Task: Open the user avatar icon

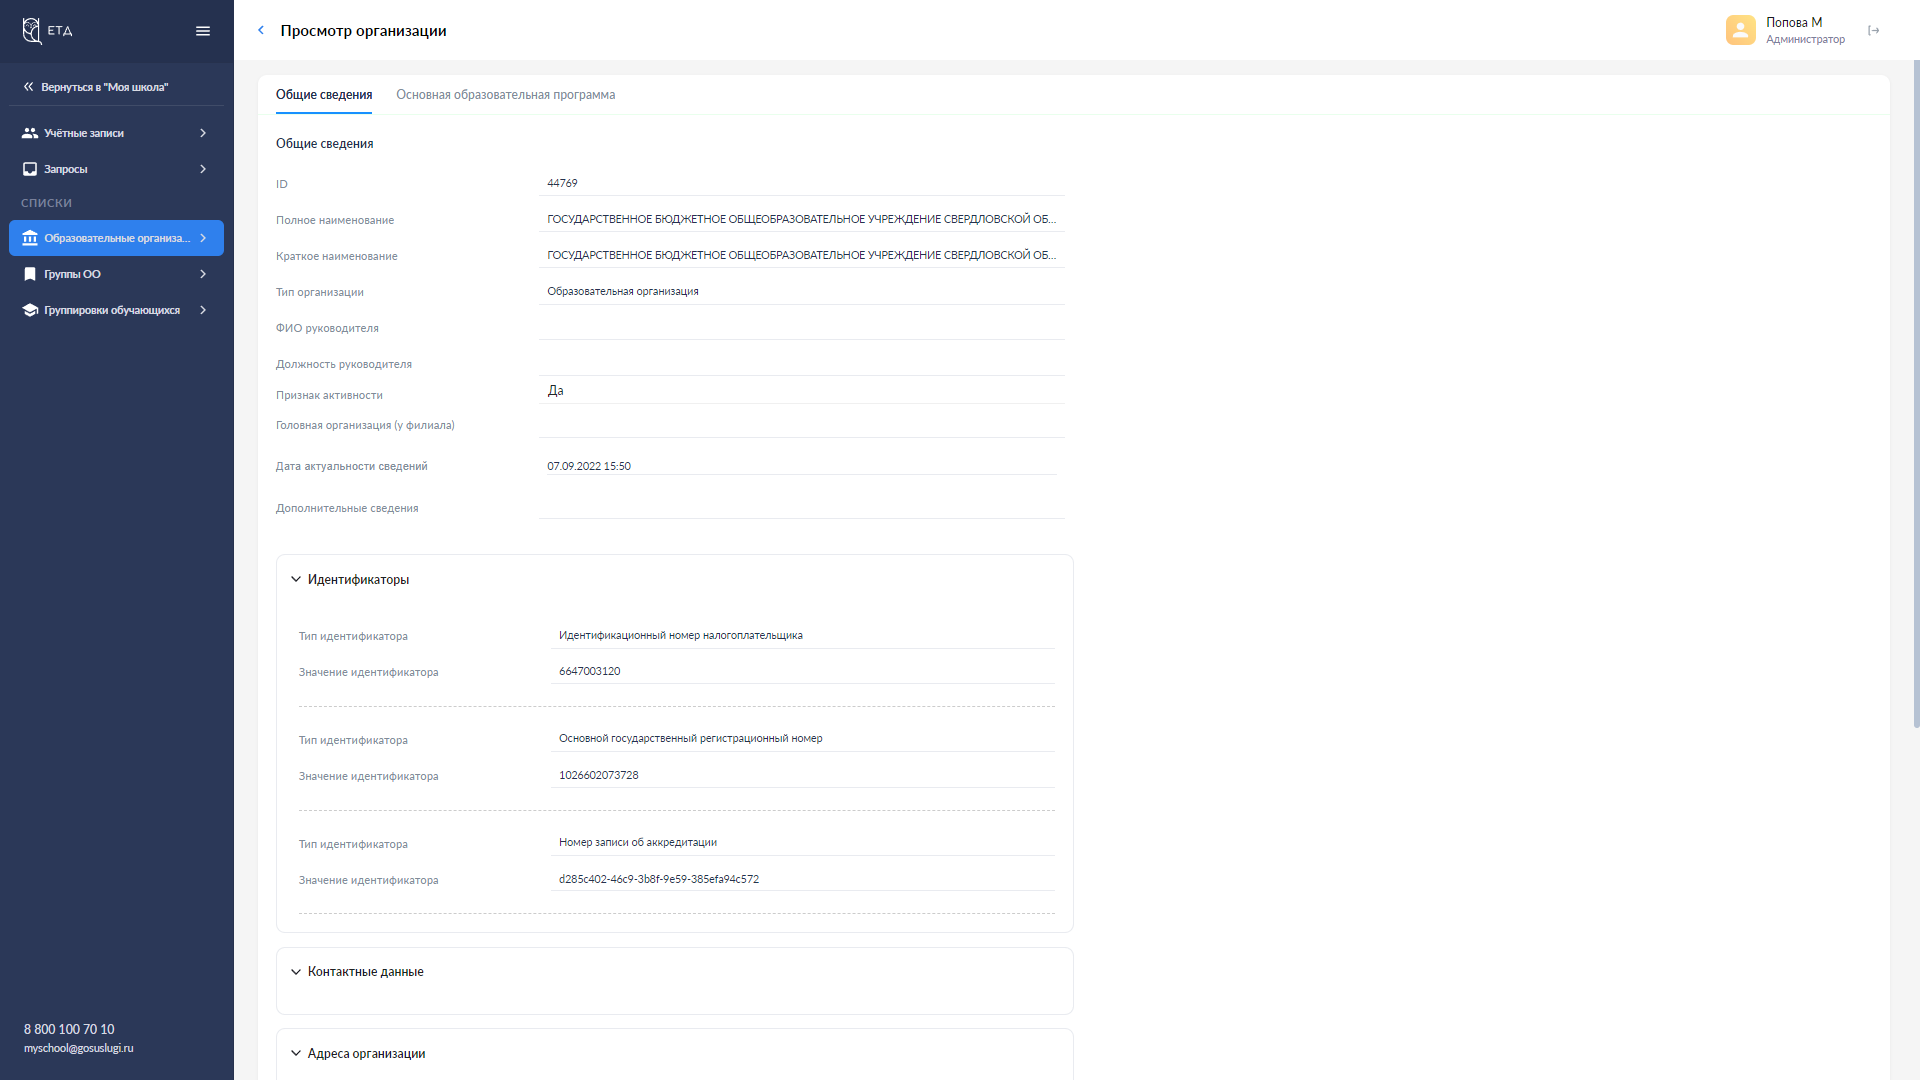Action: [1740, 30]
